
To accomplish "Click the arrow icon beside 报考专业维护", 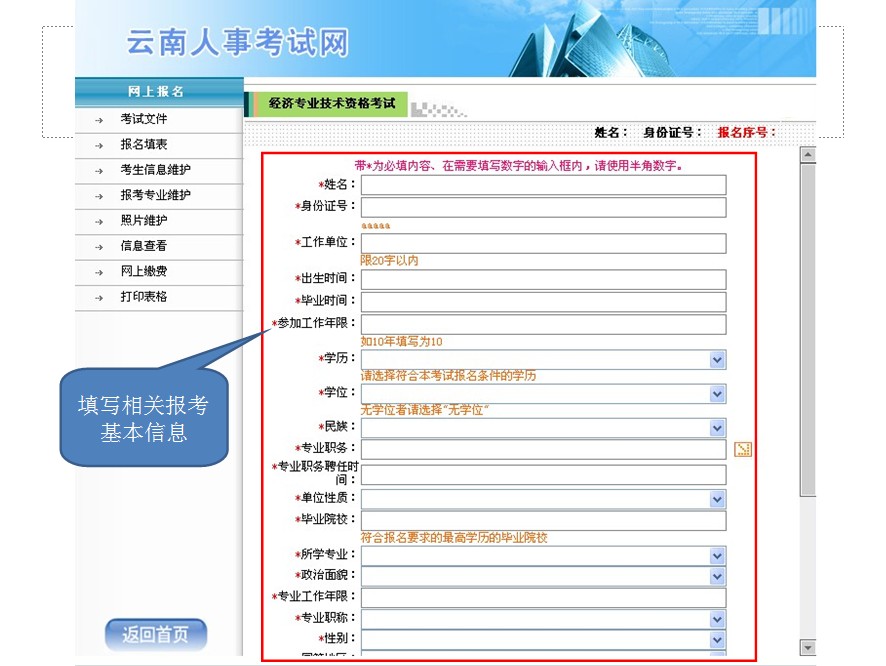I will (x=97, y=194).
